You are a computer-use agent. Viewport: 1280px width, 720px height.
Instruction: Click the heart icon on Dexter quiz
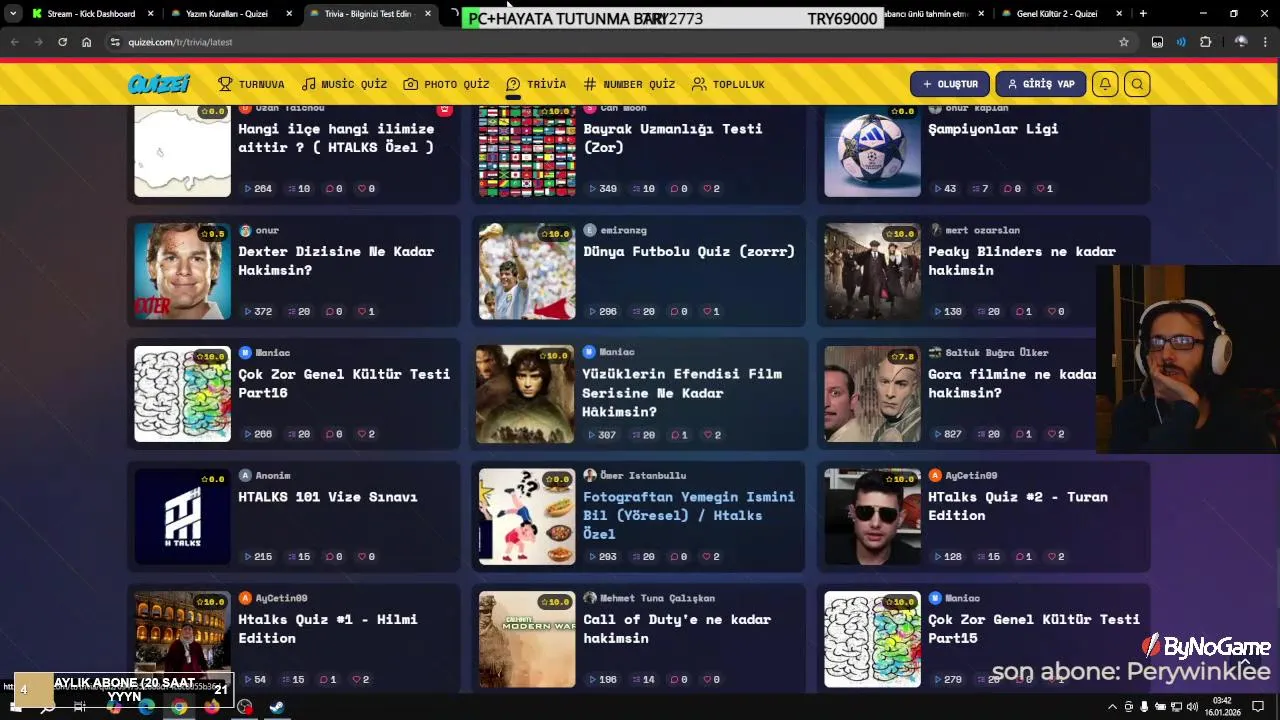pos(360,311)
